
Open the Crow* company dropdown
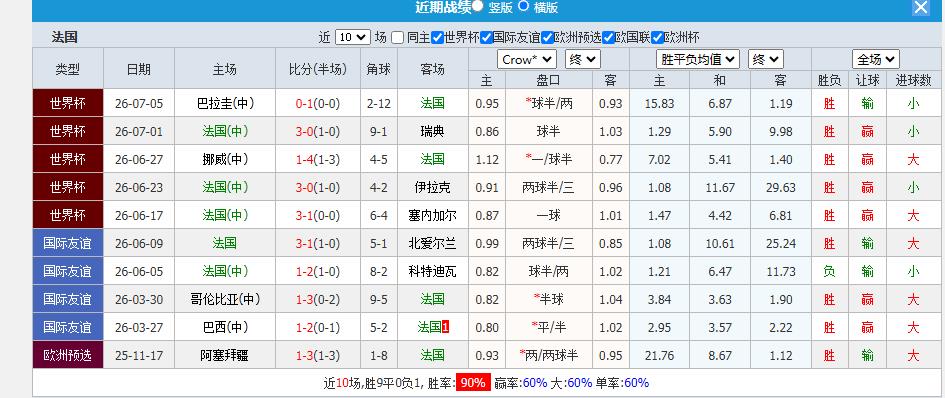point(527,59)
